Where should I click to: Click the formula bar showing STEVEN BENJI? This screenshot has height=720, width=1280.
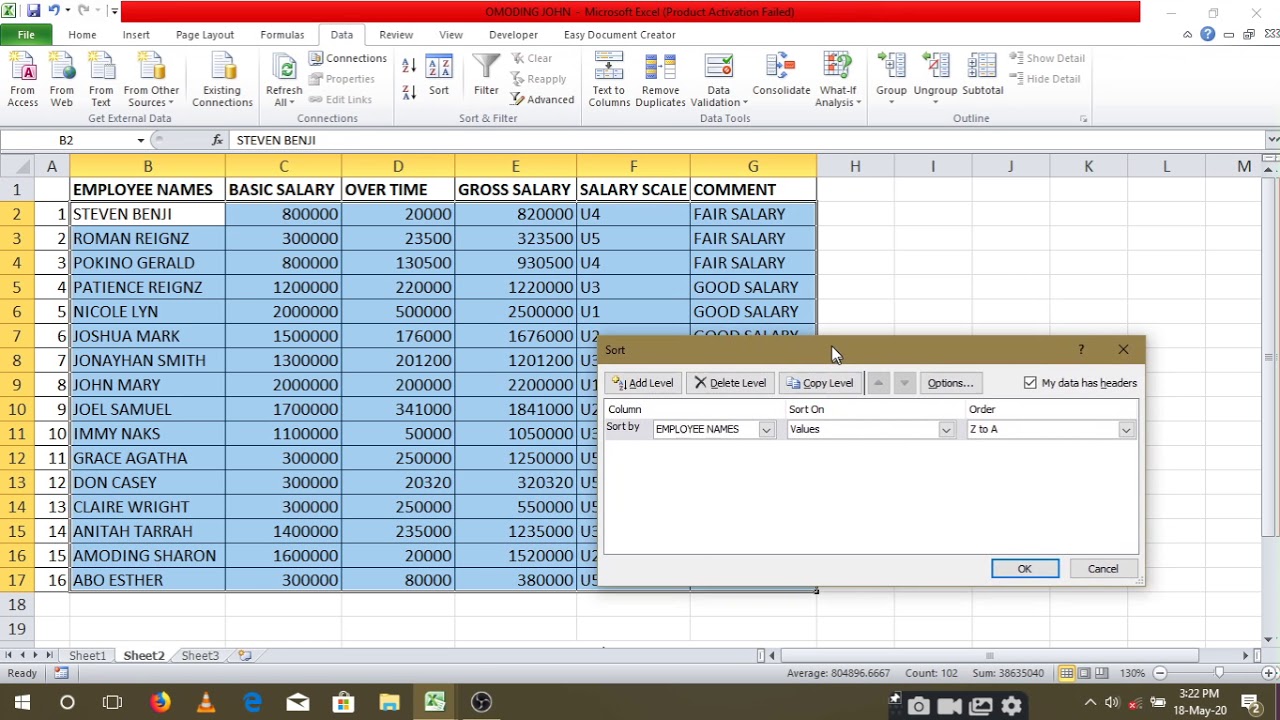(746, 140)
